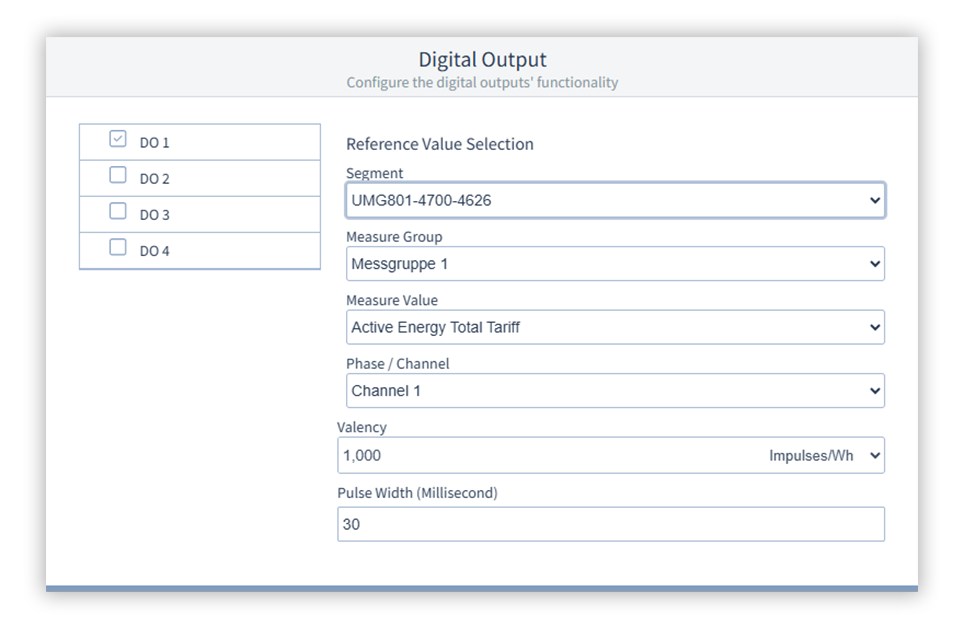Tick the DO 3 checkbox

[x=118, y=212]
